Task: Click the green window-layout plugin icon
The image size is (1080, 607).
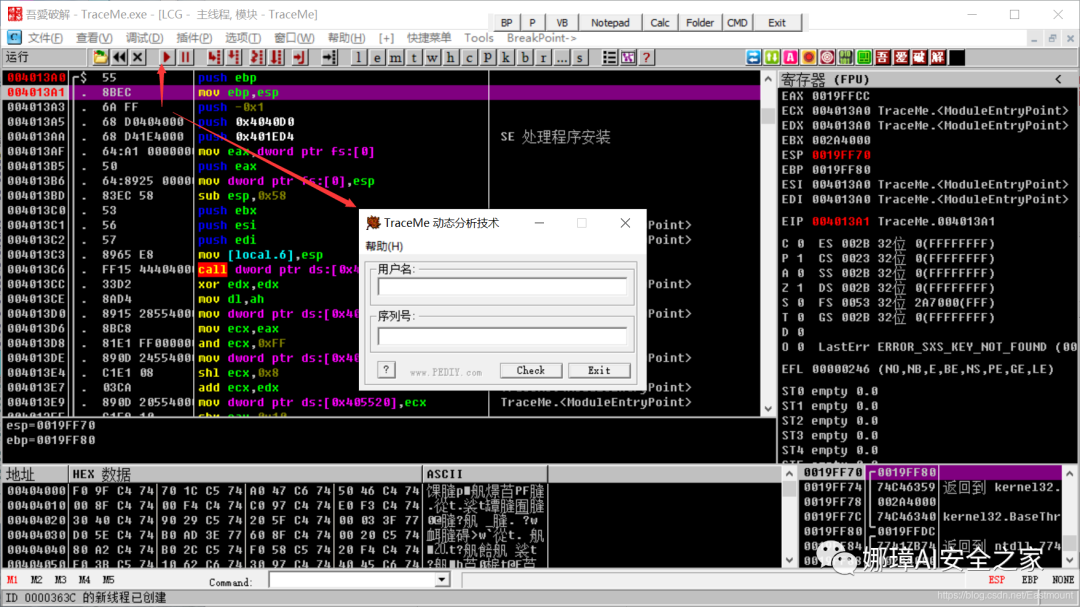Action: 864,57
